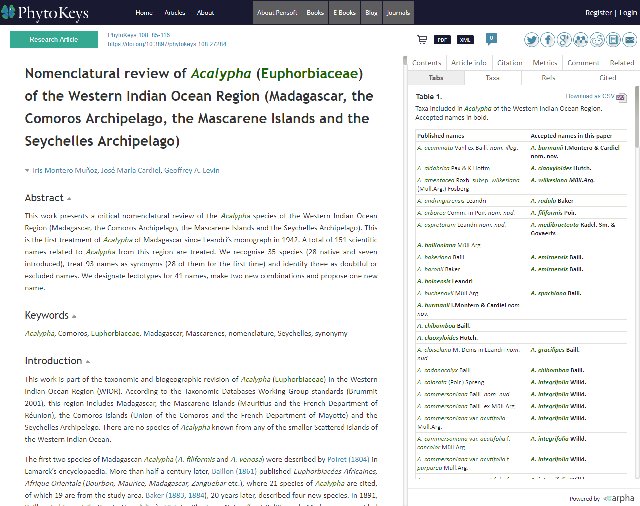
Task: Share the article on Facebook
Action: tap(548, 40)
